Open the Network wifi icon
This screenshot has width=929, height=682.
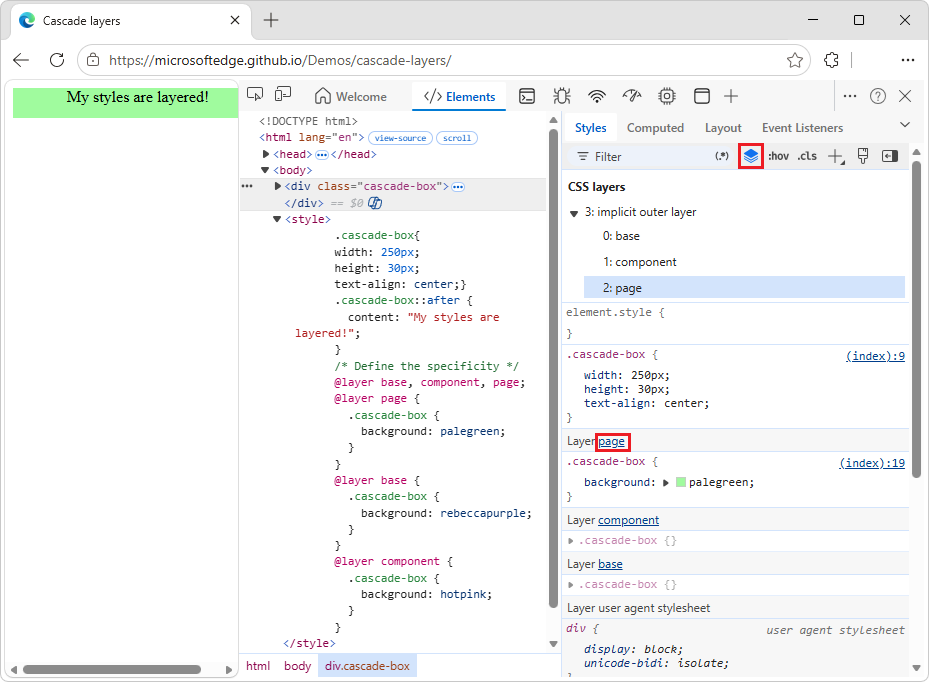point(597,96)
